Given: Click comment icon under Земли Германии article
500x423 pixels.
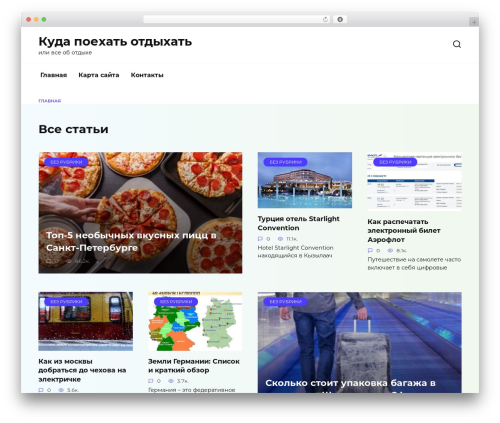Looking at the screenshot, I should 151,381.
